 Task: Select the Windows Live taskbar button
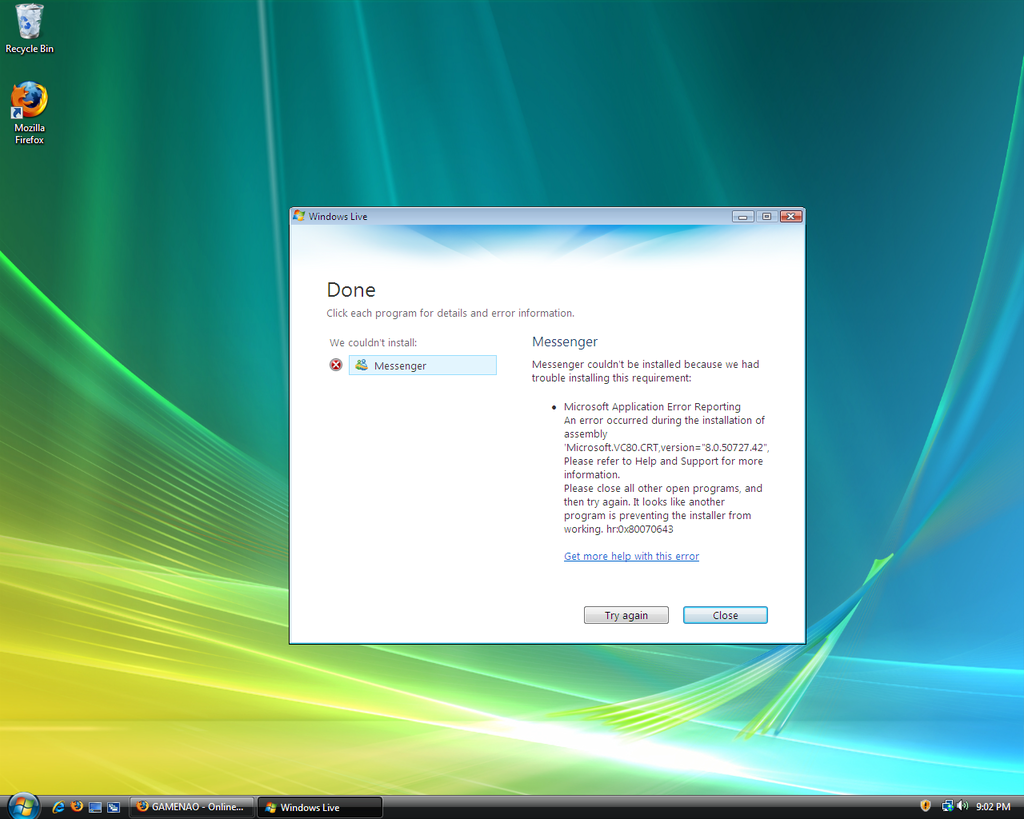(320, 807)
